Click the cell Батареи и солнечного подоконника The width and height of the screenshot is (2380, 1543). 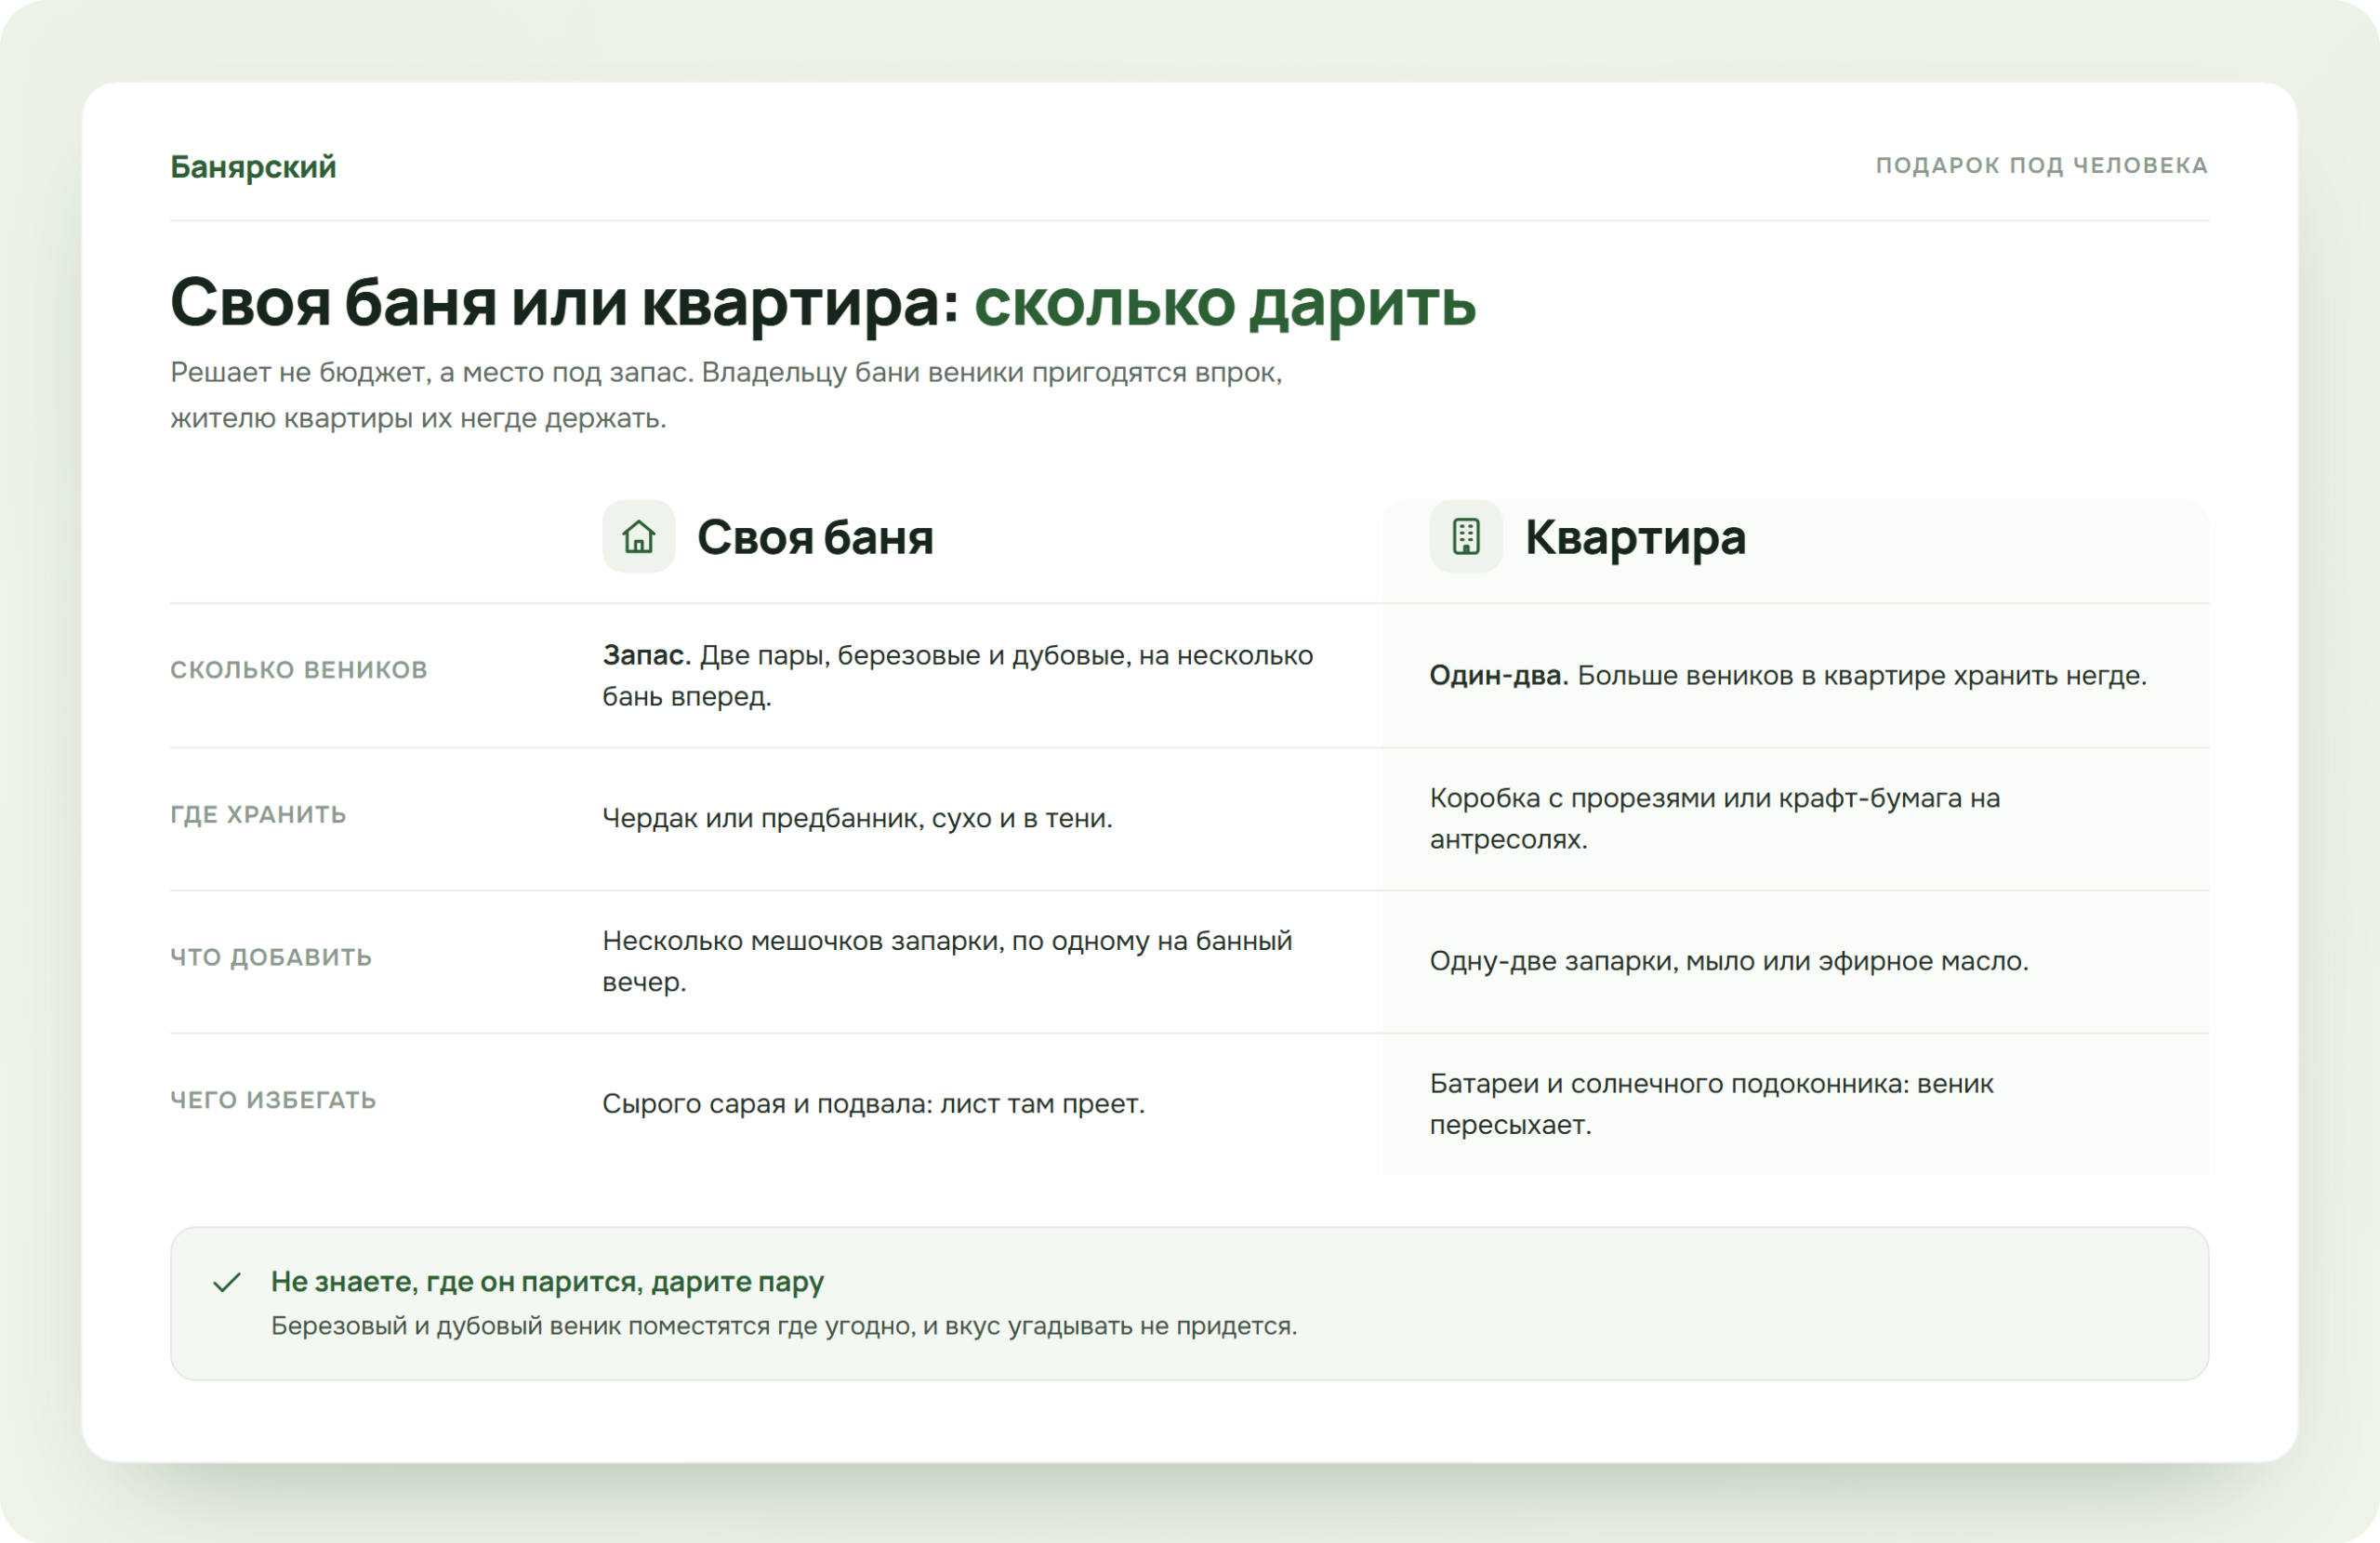tap(1711, 1104)
